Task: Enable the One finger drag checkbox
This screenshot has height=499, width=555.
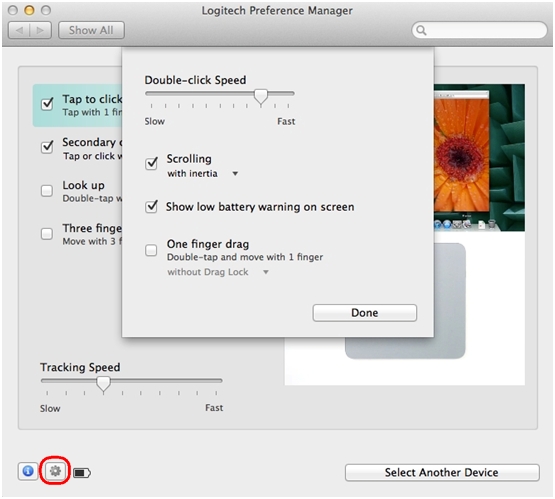Action: pos(151,250)
